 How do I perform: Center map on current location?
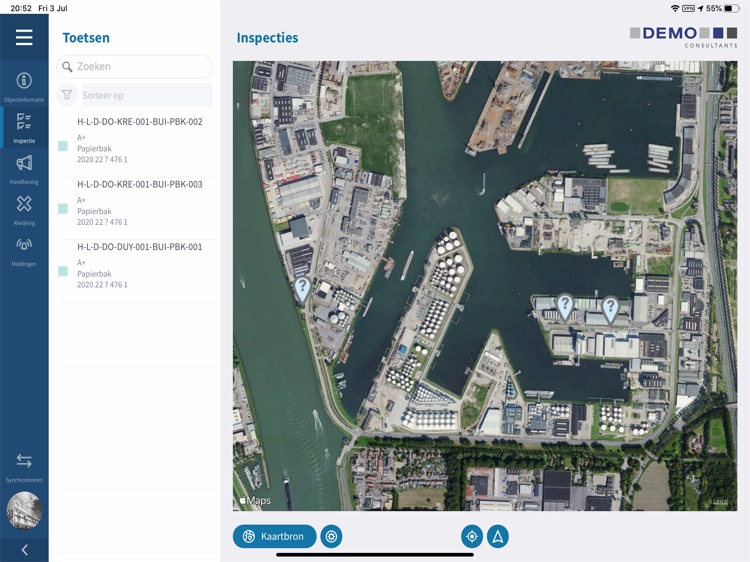472,536
